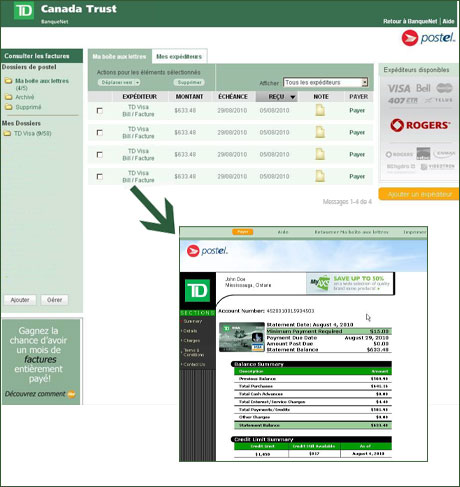460x487 pixels.
Task: Open the TD Visa folder icon under Mes Dossiers
Action: tap(7, 133)
